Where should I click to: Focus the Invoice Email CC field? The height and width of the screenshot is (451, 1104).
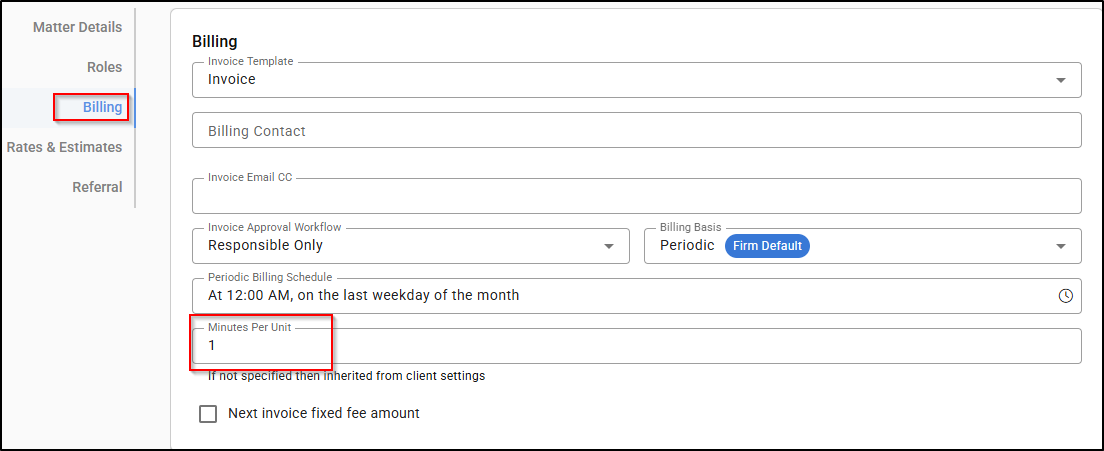coord(636,198)
